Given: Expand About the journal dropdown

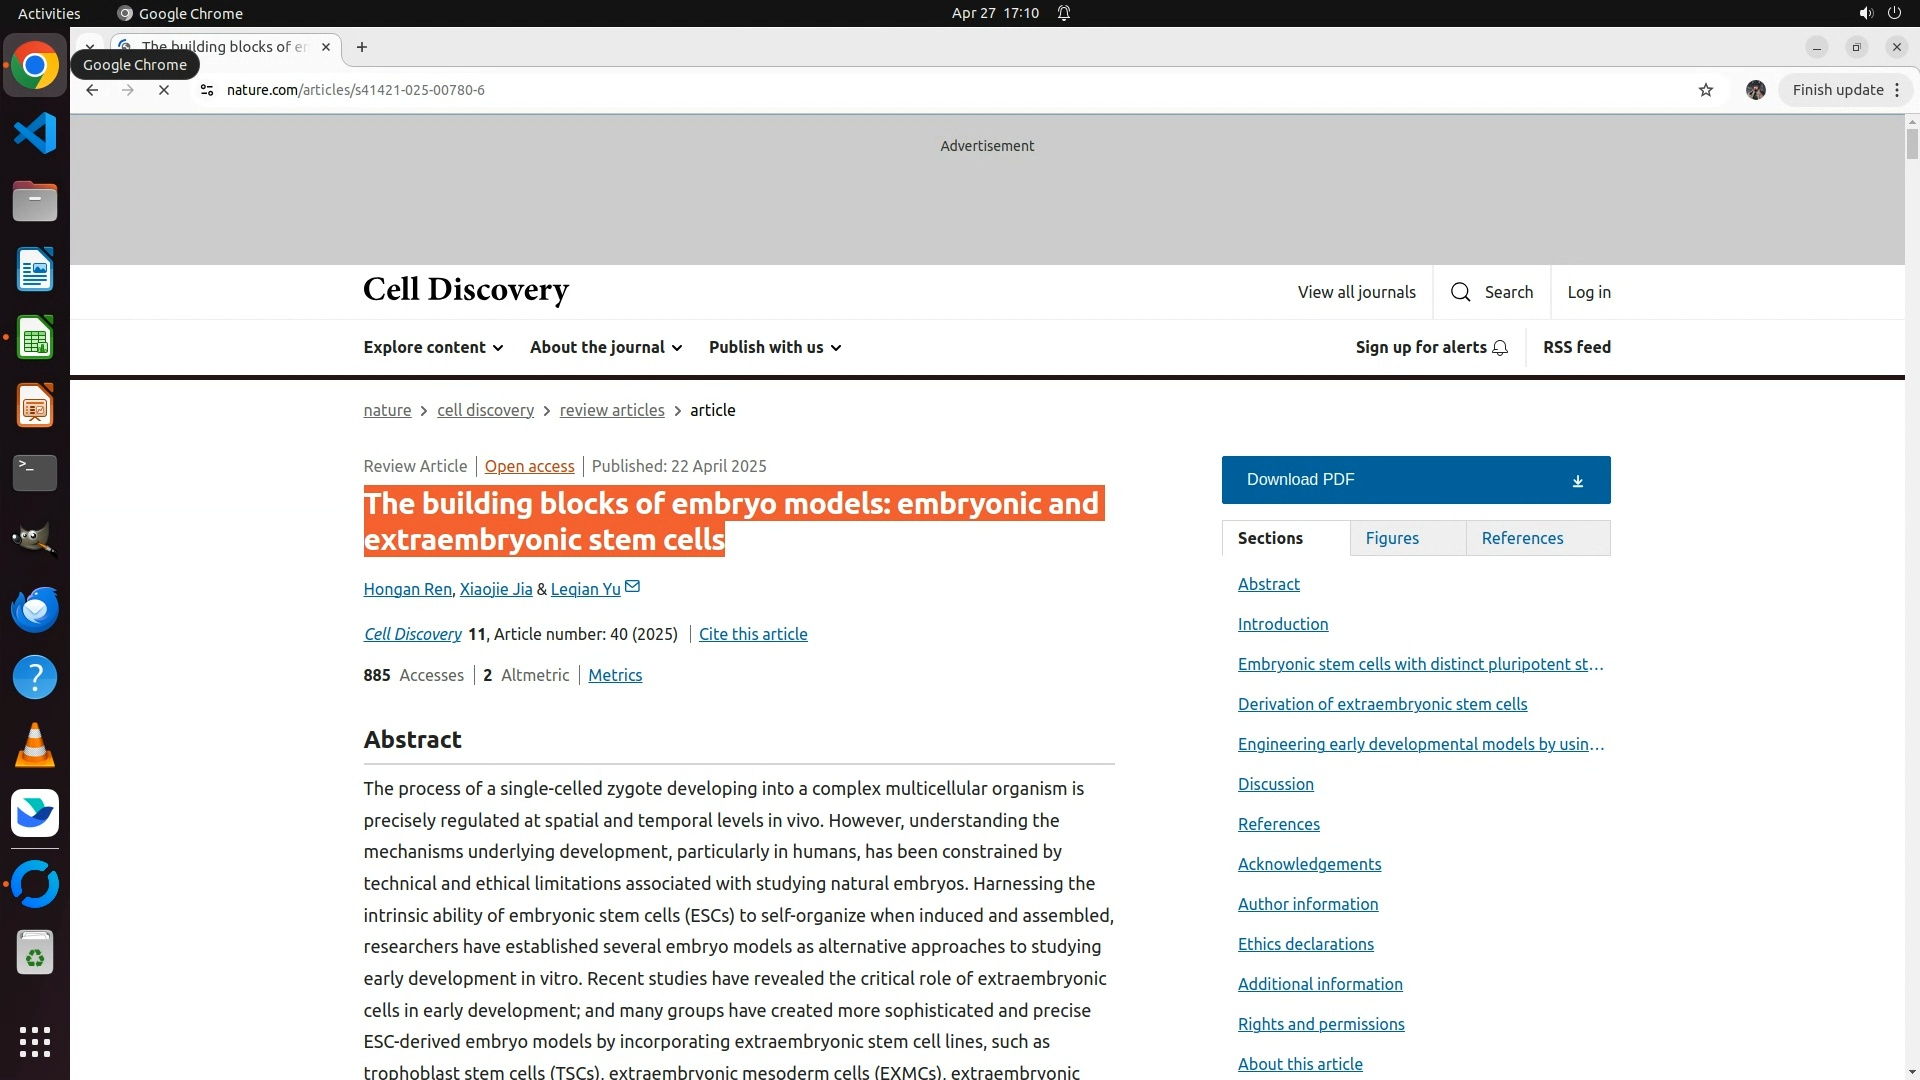Looking at the screenshot, I should click(606, 347).
